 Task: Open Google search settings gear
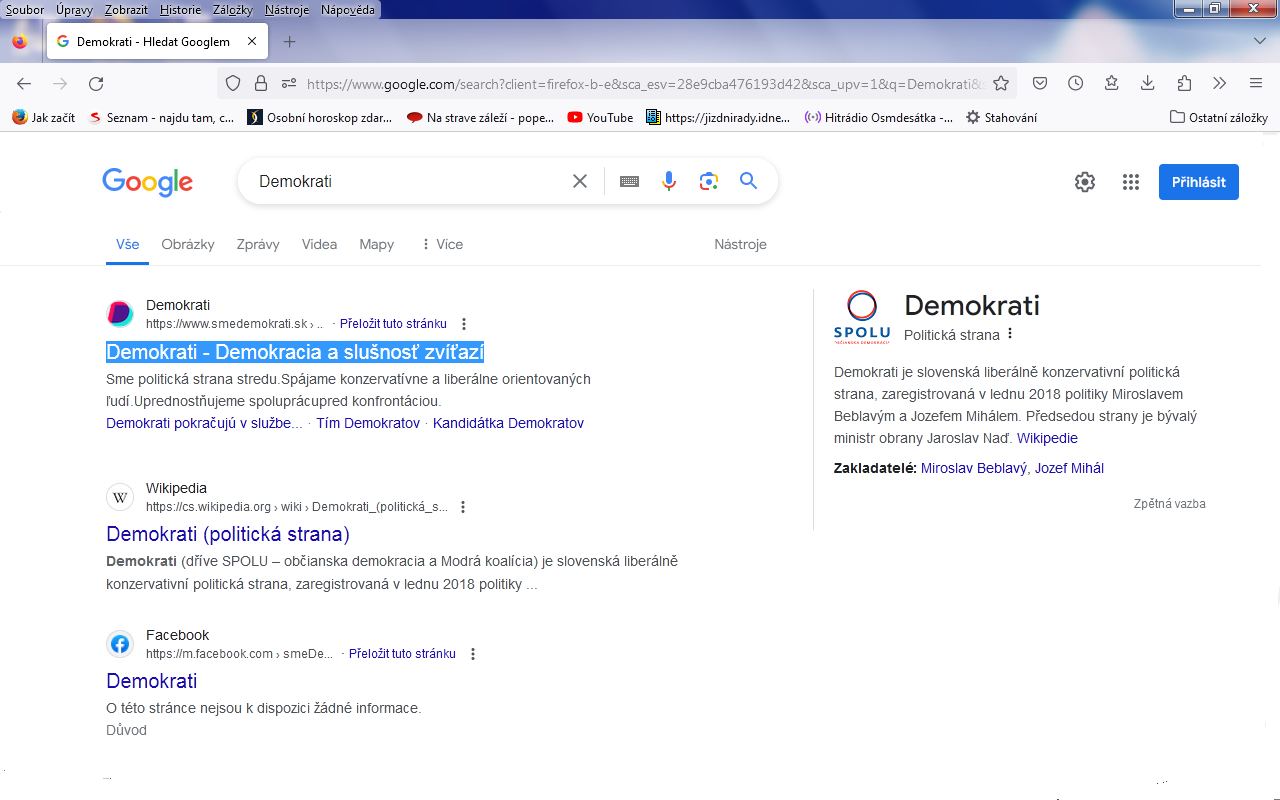pyautogui.click(x=1085, y=182)
